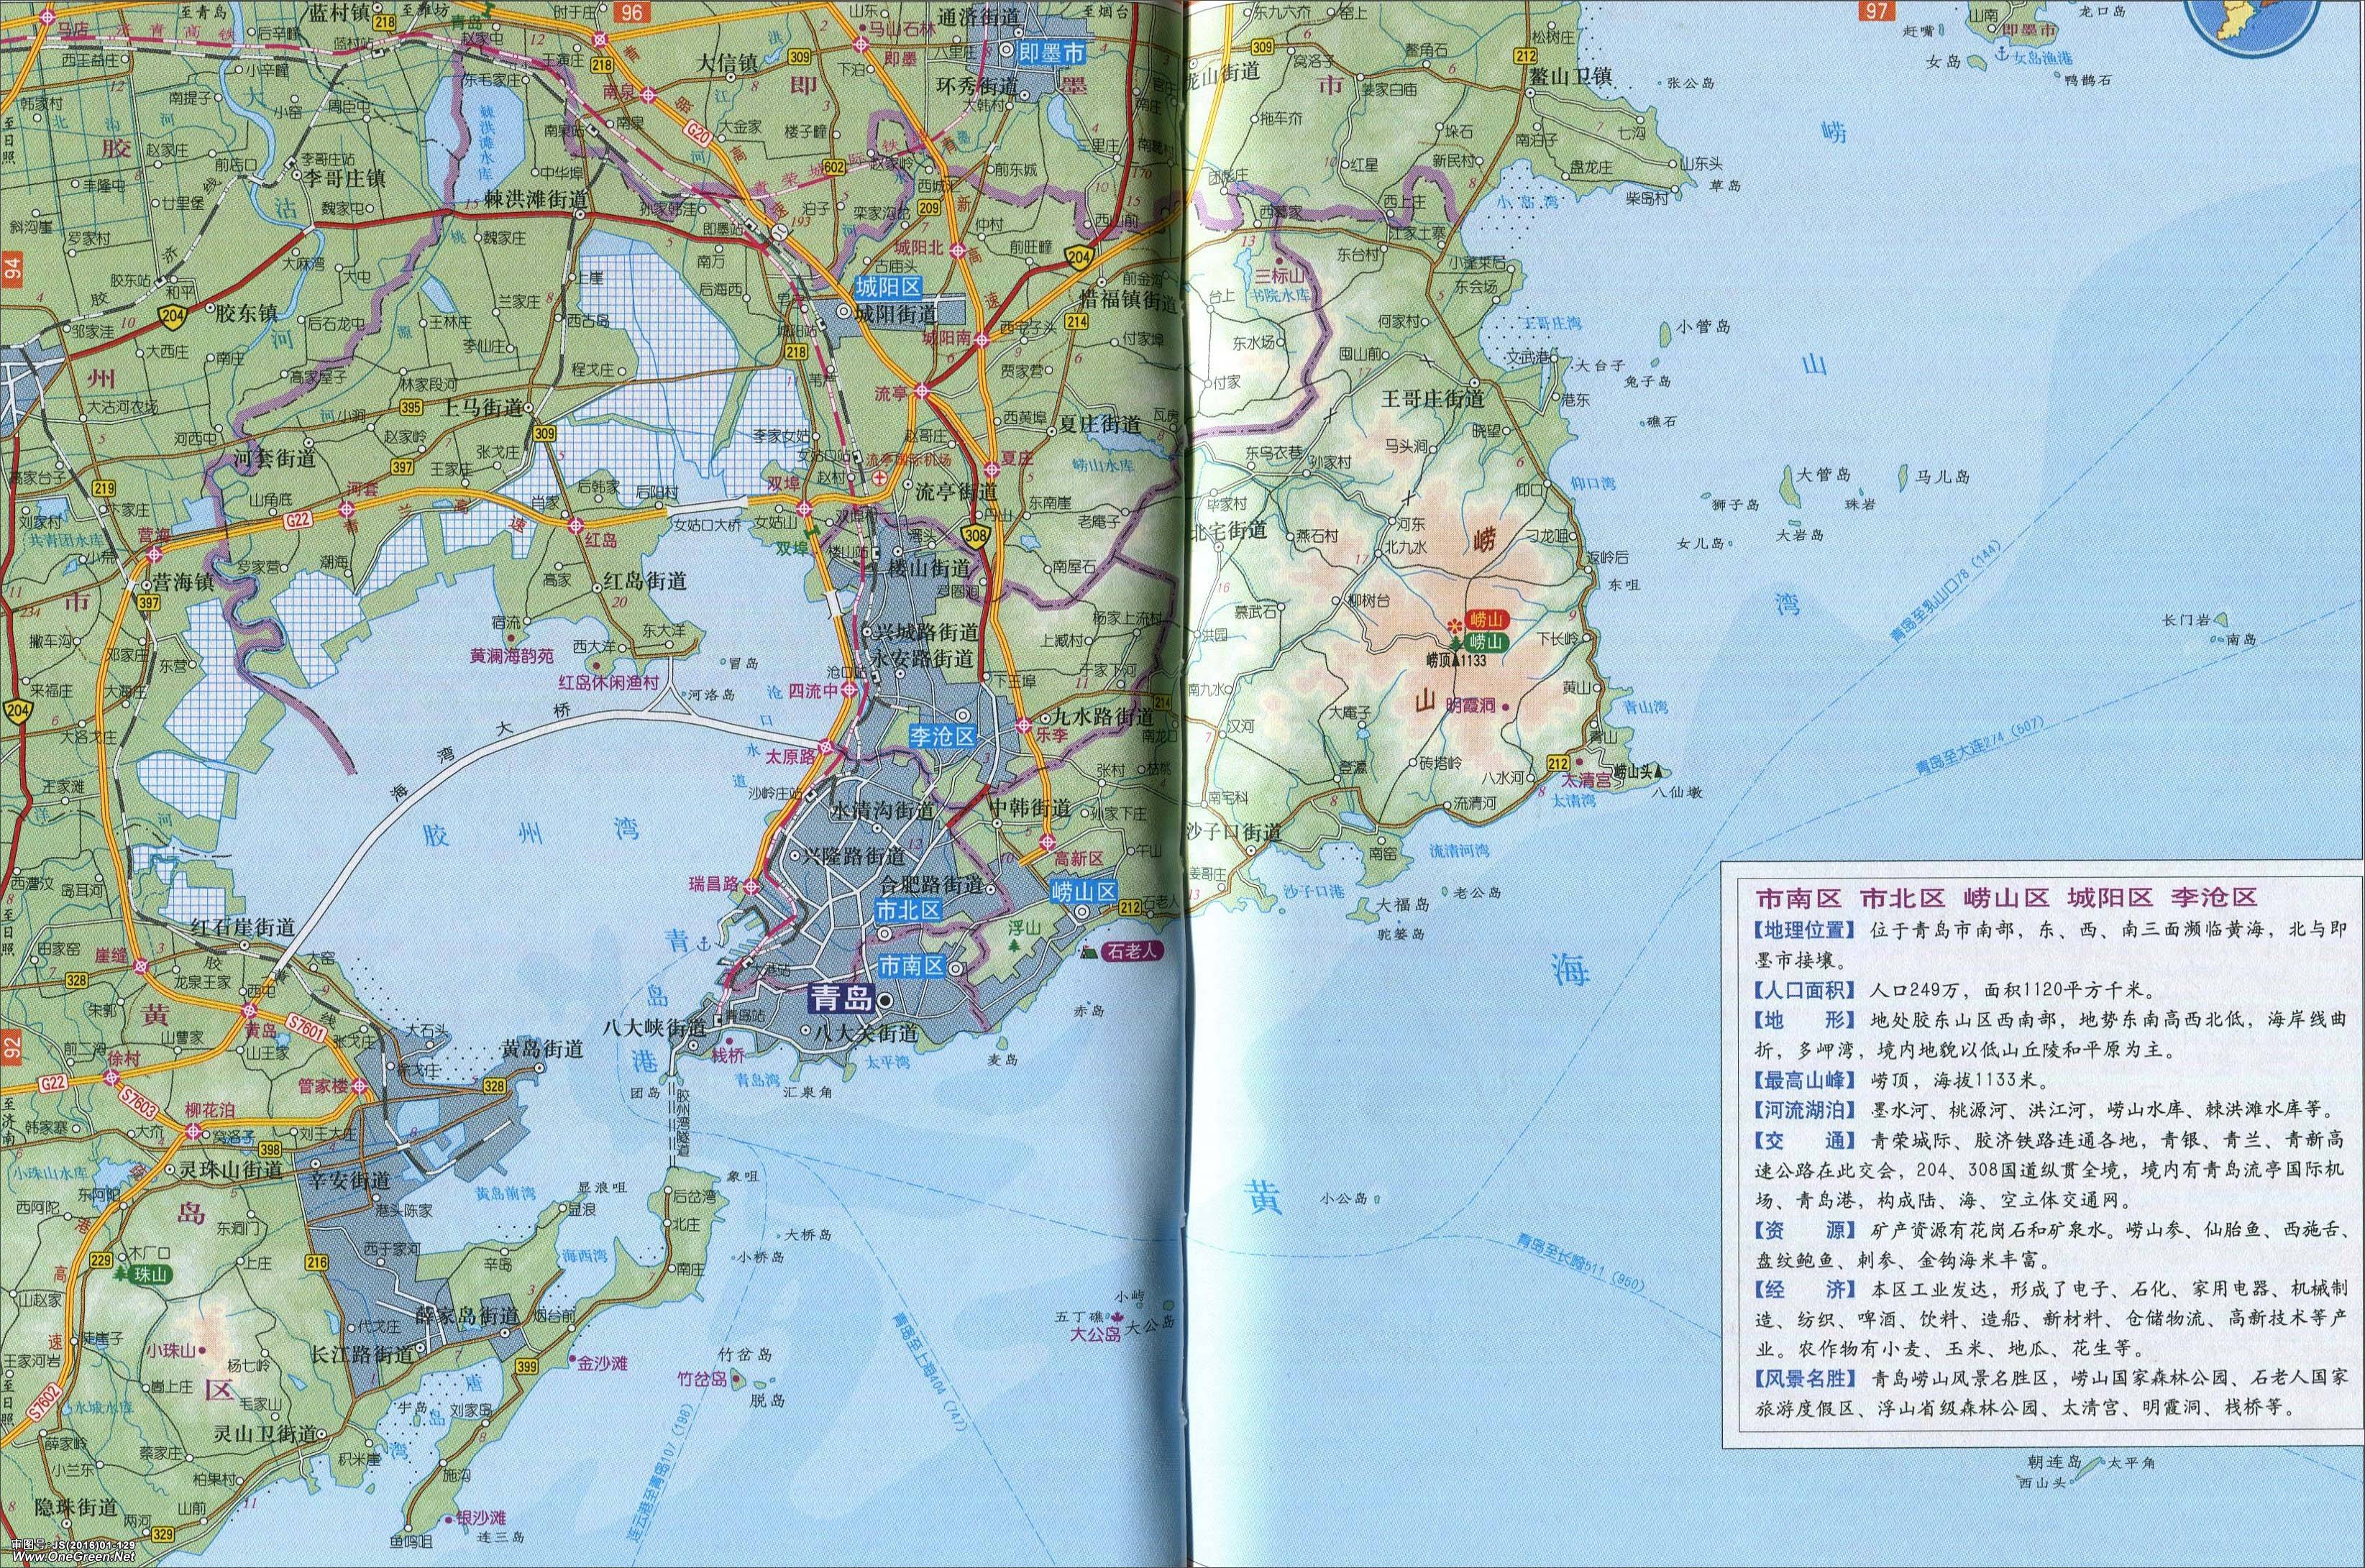Click the page 96 marker tab

coord(631,12)
